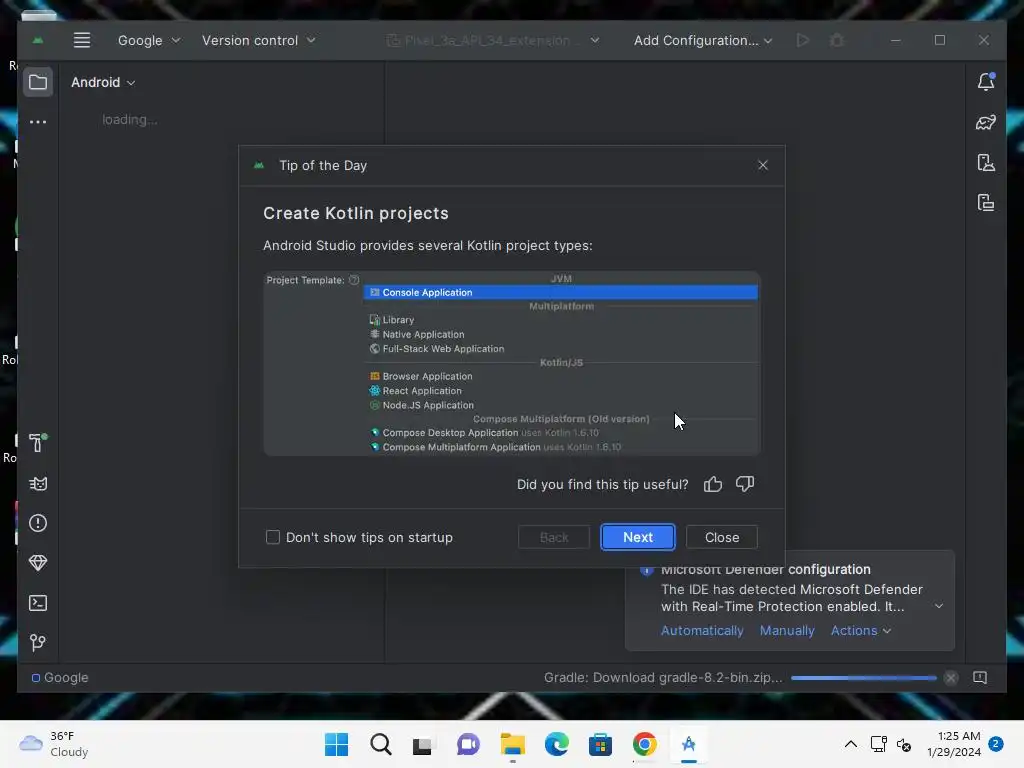Viewport: 1024px width, 768px height.
Task: Open the weather widget showing 36°F
Action: [54, 744]
